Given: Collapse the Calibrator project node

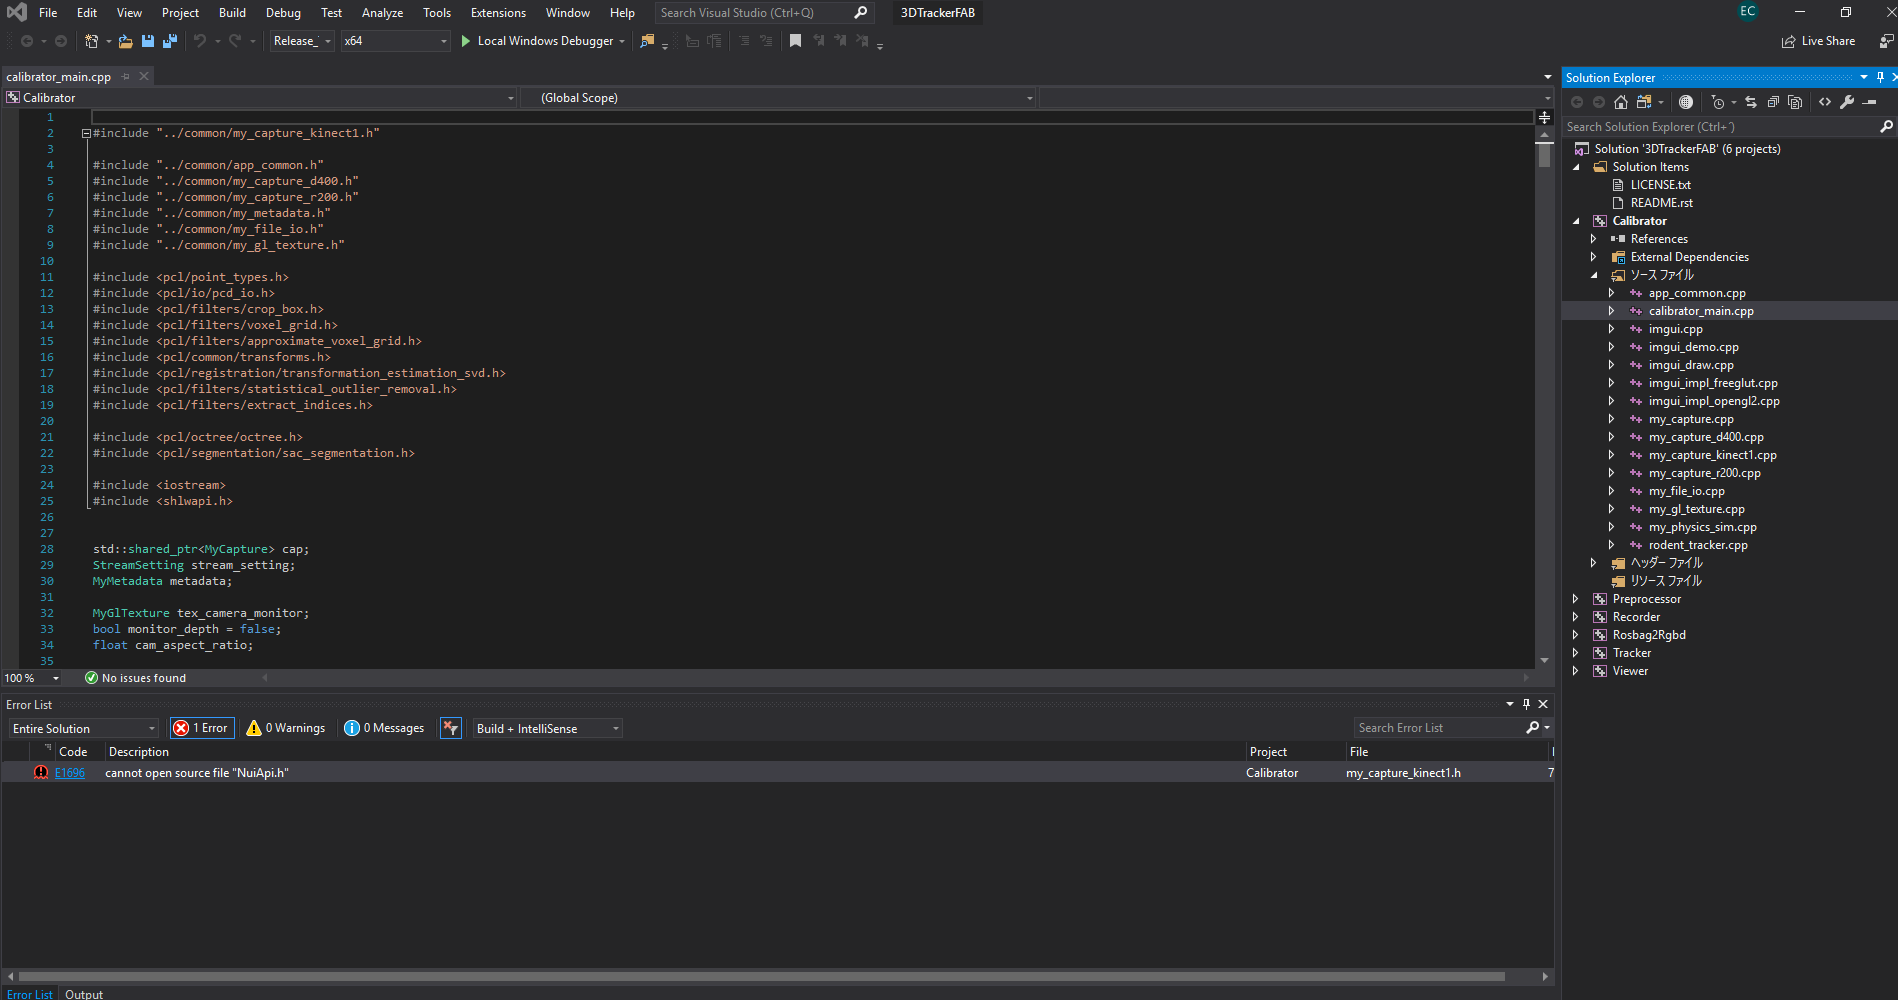Looking at the screenshot, I should pos(1577,221).
